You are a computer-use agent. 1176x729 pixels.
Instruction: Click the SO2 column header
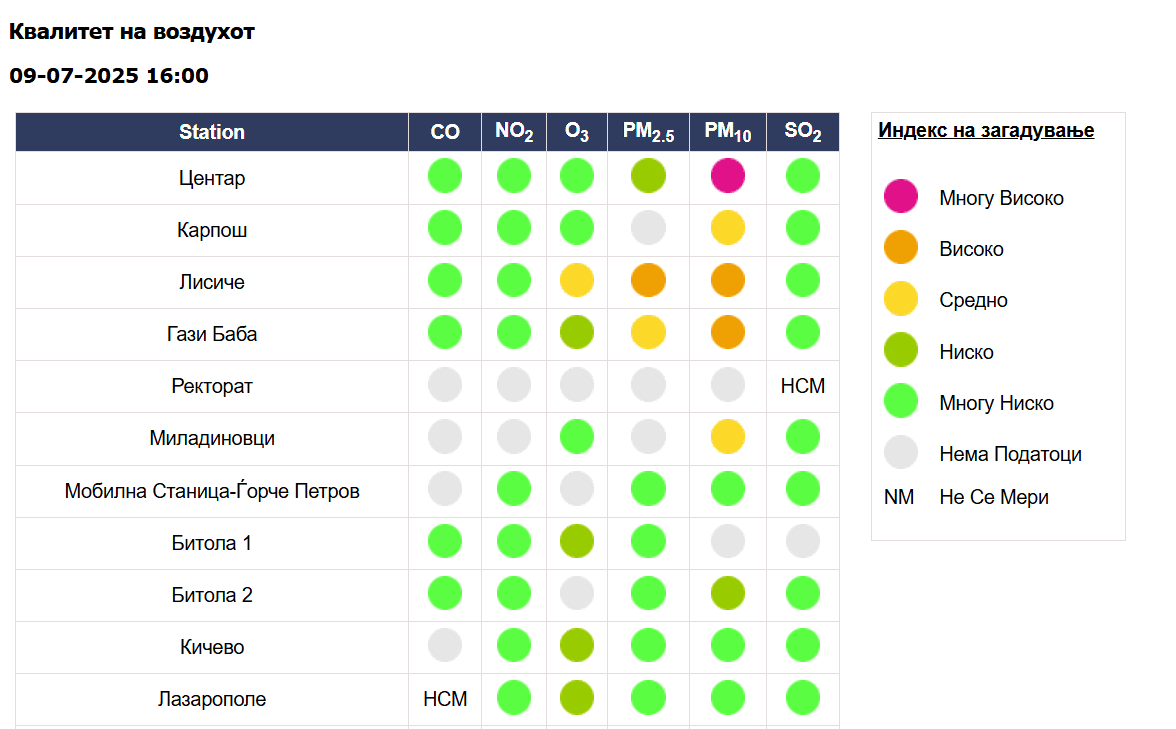point(803,132)
